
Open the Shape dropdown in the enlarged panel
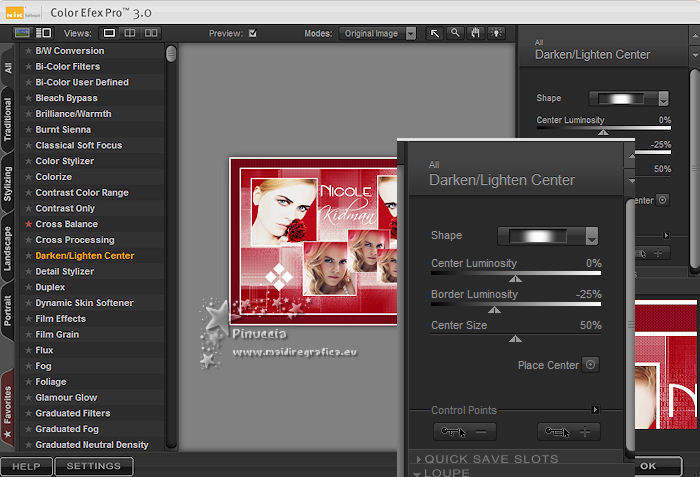[x=548, y=236]
